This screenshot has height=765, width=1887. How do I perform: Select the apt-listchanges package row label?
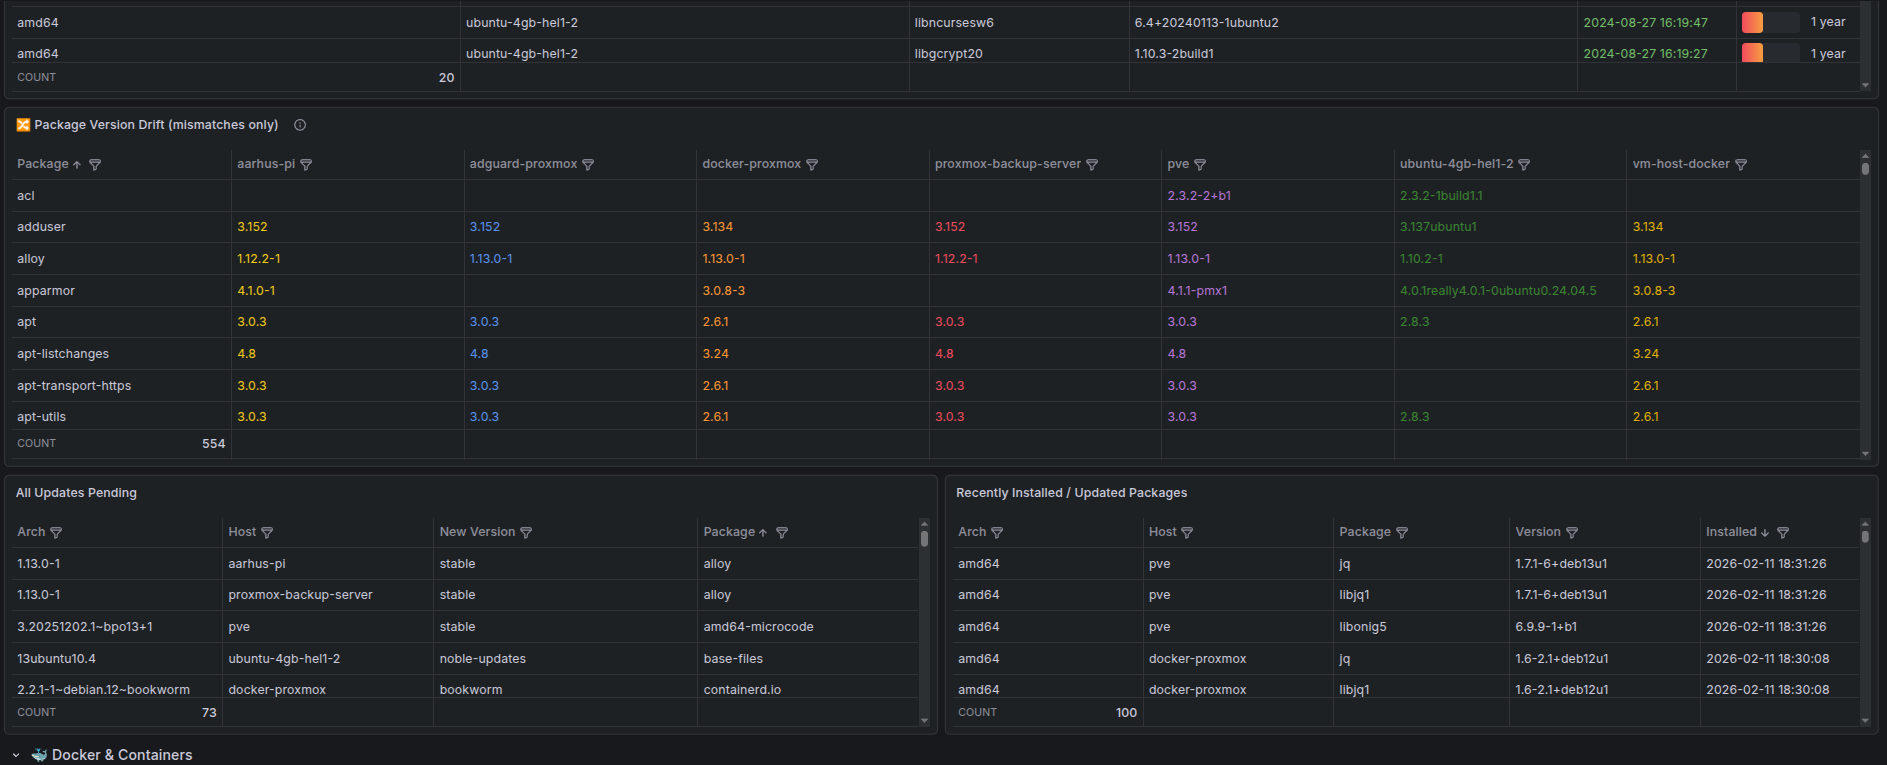[63, 354]
